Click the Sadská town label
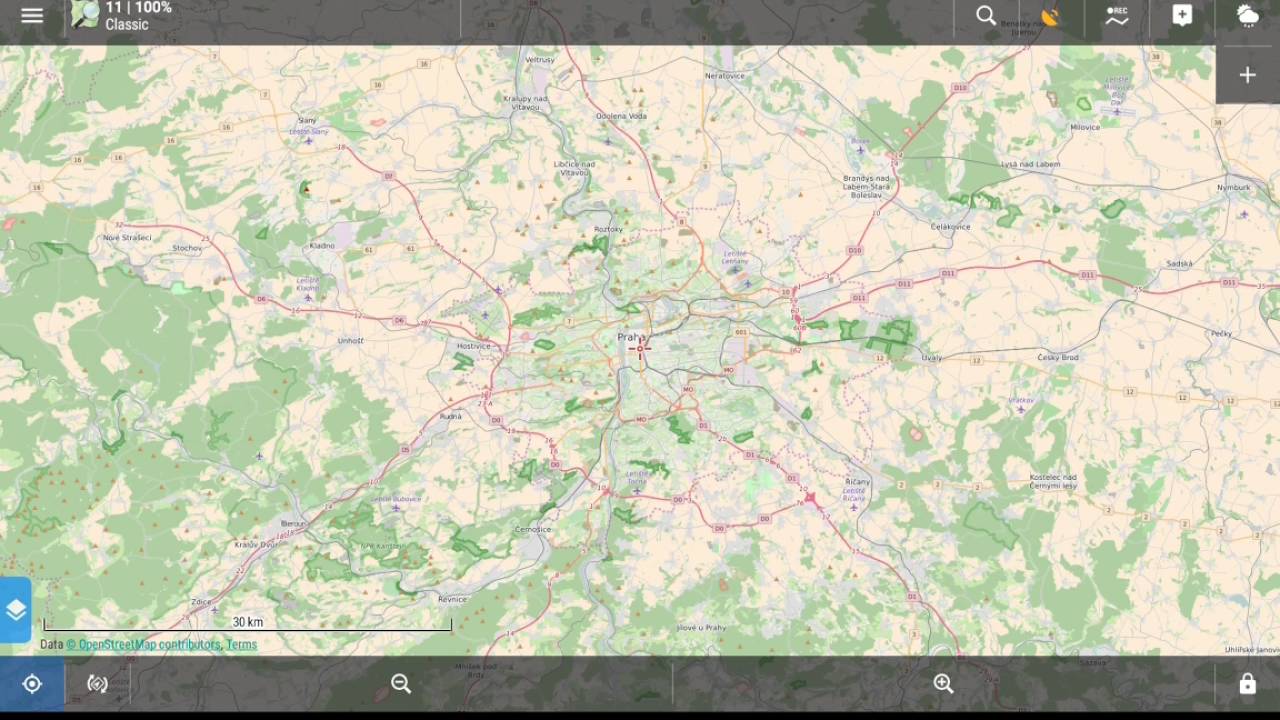This screenshot has height=720, width=1280. [x=1179, y=264]
